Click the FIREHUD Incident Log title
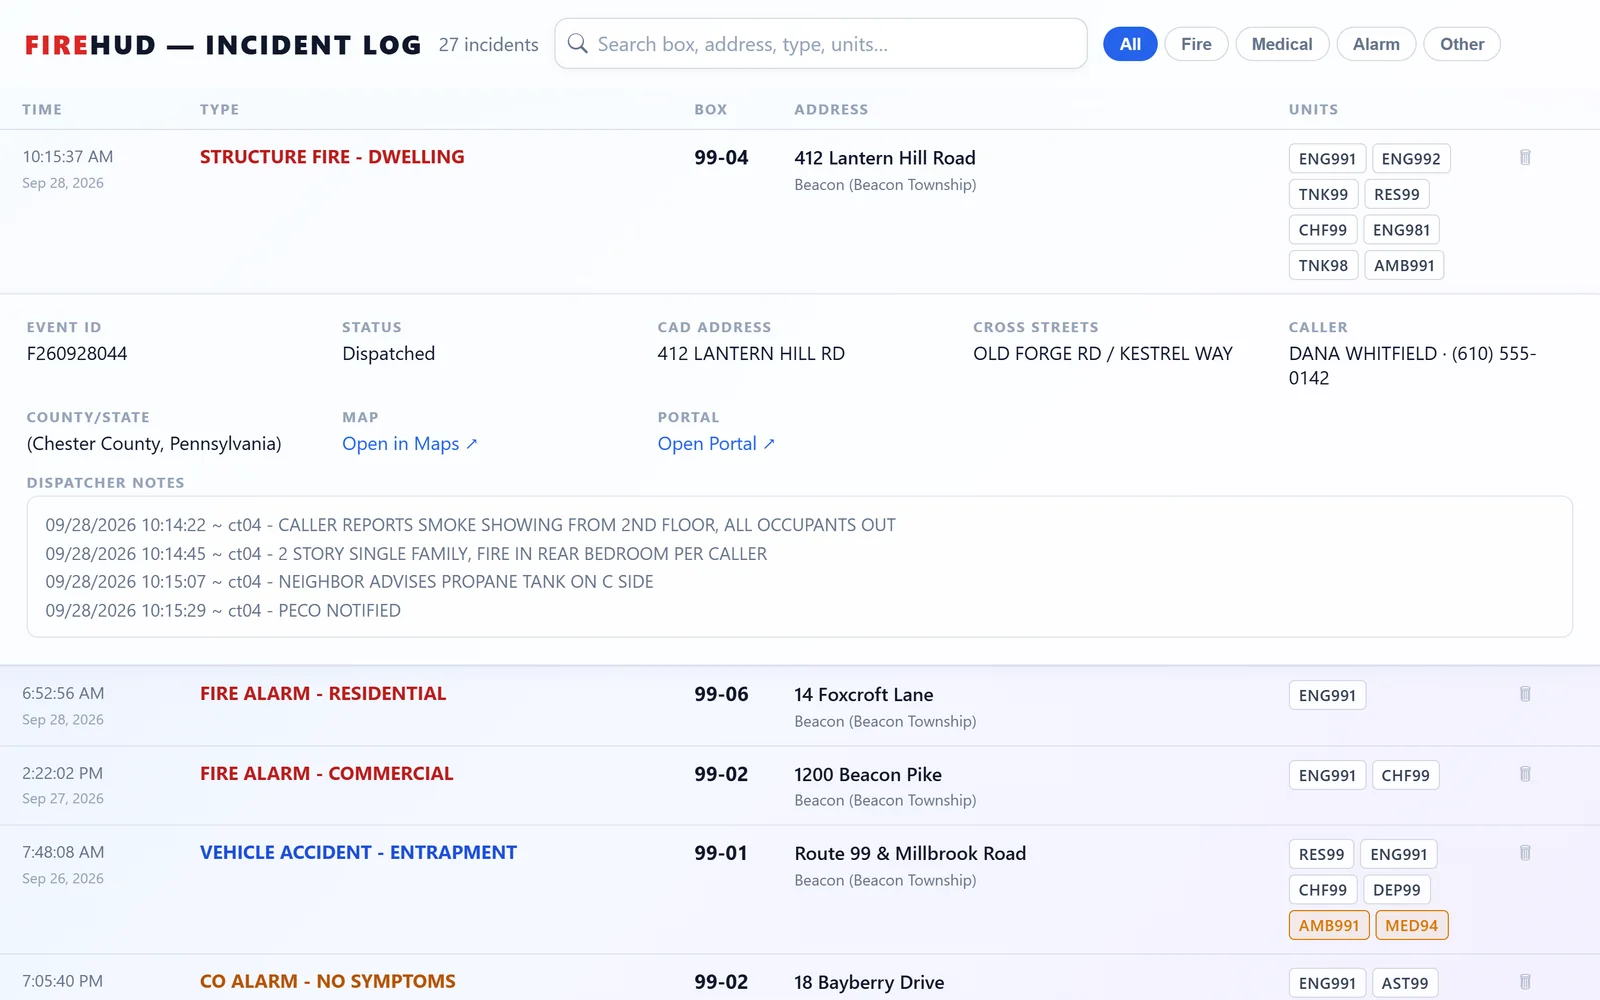The image size is (1600, 1000). [x=223, y=45]
